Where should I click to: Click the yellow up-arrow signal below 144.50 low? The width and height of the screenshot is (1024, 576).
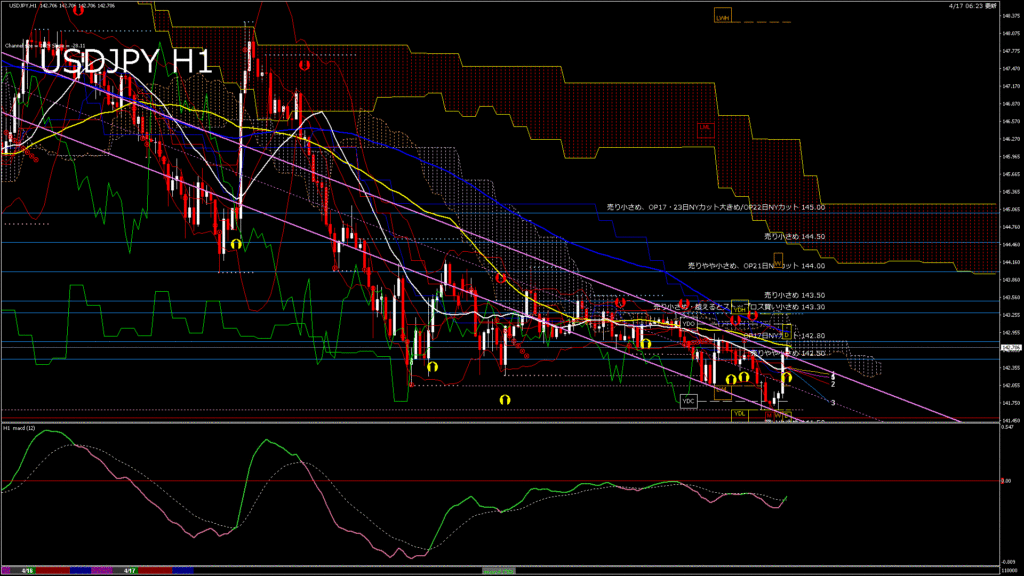pos(236,243)
